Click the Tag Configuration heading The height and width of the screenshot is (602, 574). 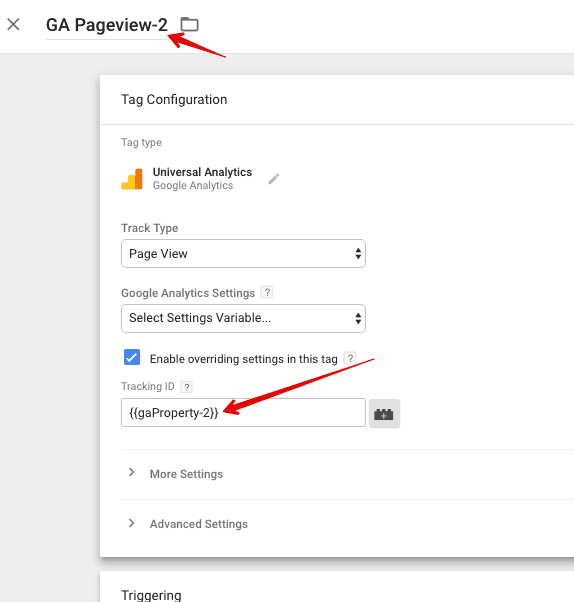click(x=174, y=99)
